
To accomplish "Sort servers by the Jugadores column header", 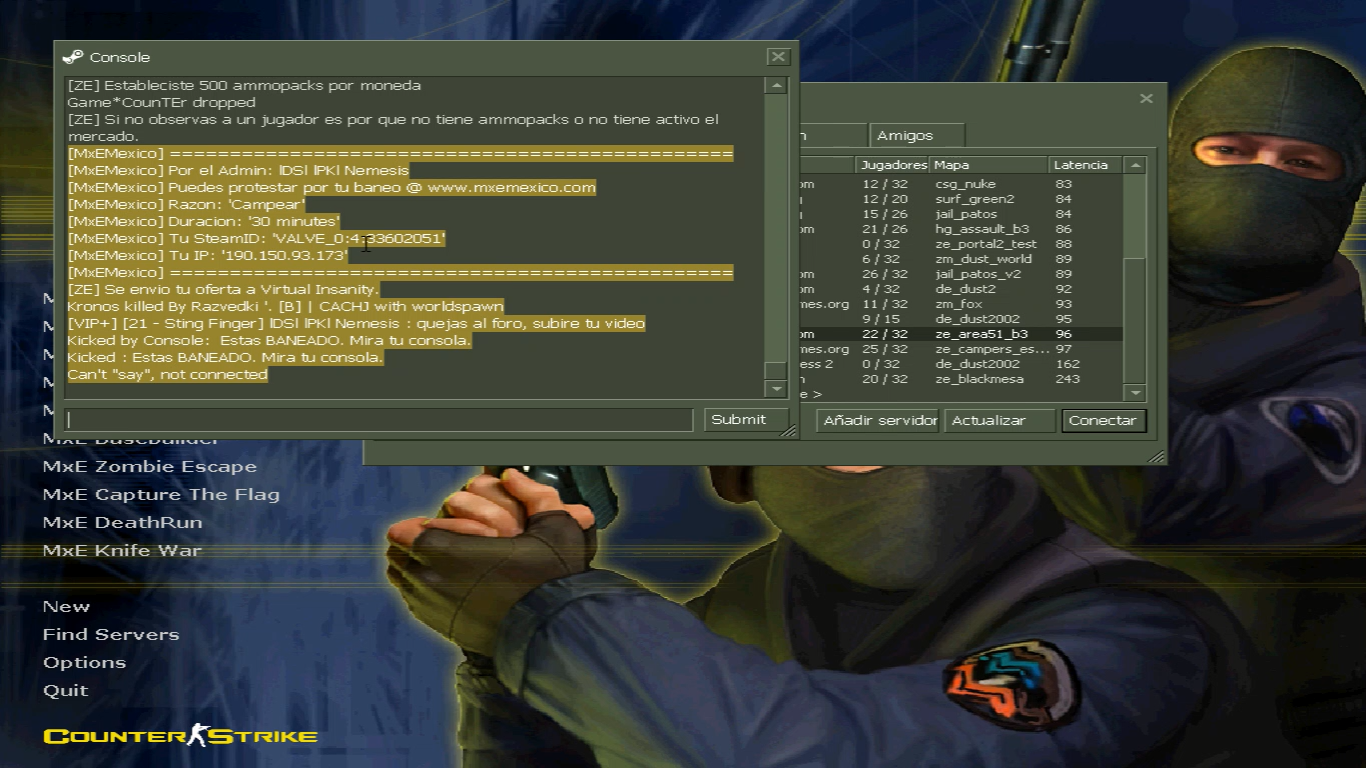I will (893, 165).
